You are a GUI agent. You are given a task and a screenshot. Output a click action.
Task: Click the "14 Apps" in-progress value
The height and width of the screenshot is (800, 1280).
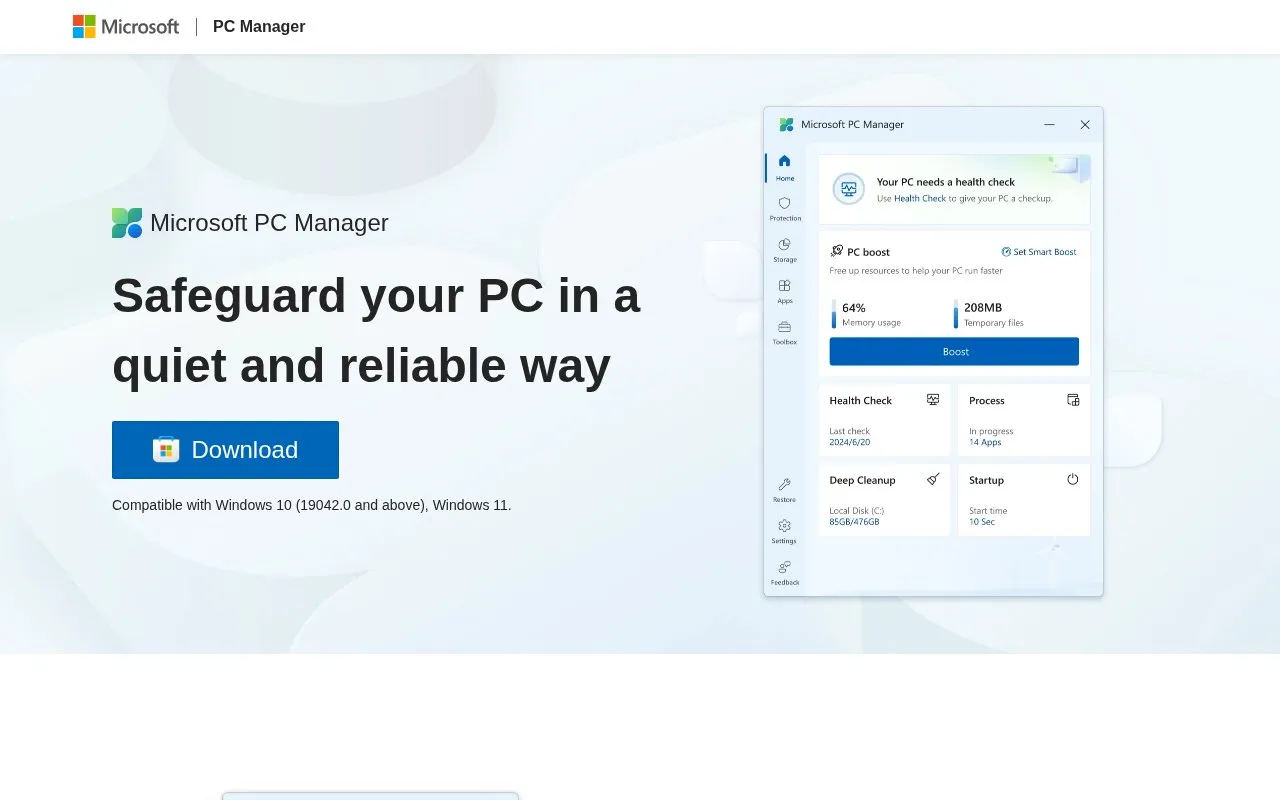coord(985,442)
